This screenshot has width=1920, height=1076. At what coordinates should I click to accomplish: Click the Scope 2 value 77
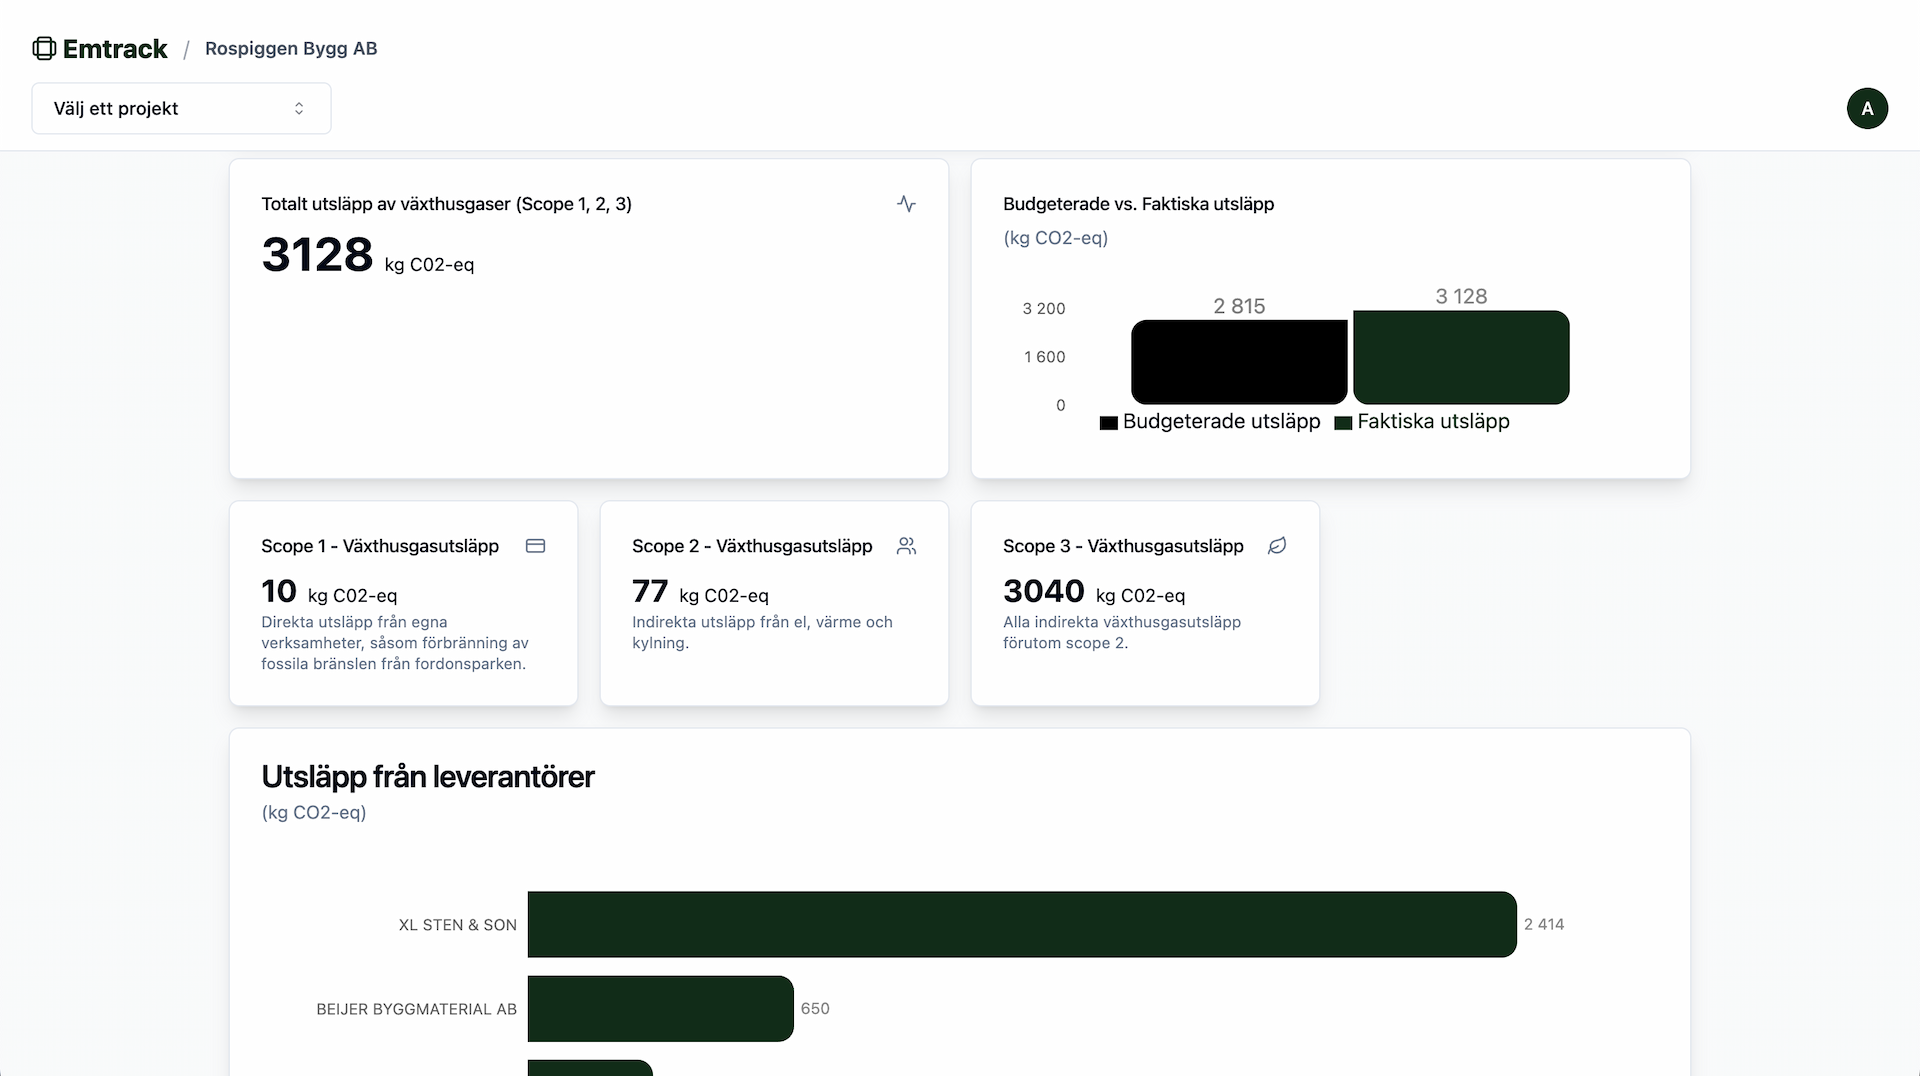click(x=650, y=591)
